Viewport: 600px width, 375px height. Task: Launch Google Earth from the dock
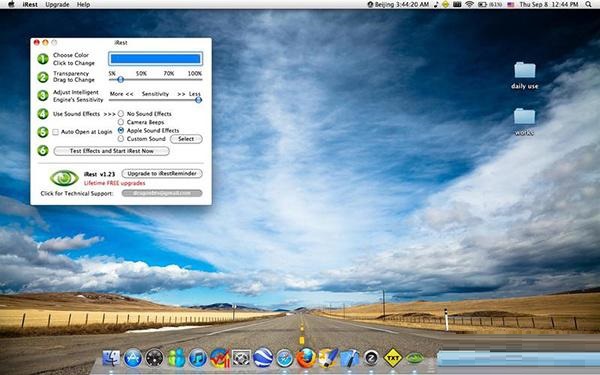(263, 358)
